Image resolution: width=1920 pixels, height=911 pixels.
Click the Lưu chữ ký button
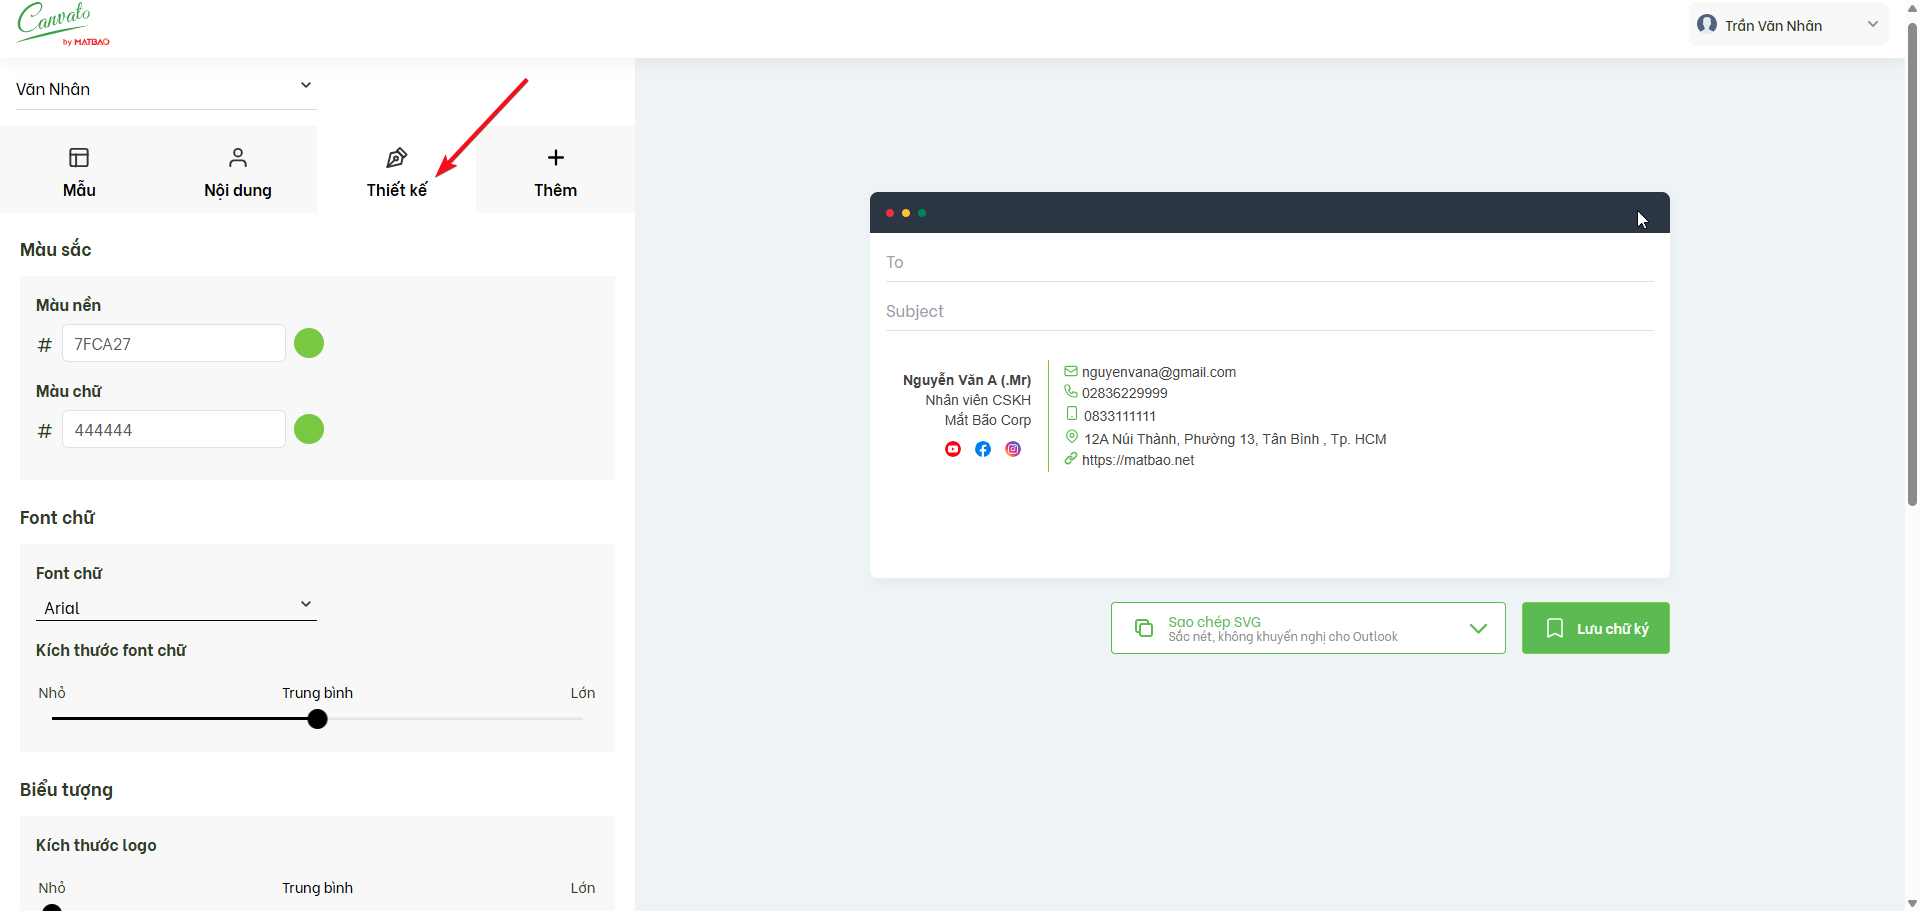point(1595,628)
